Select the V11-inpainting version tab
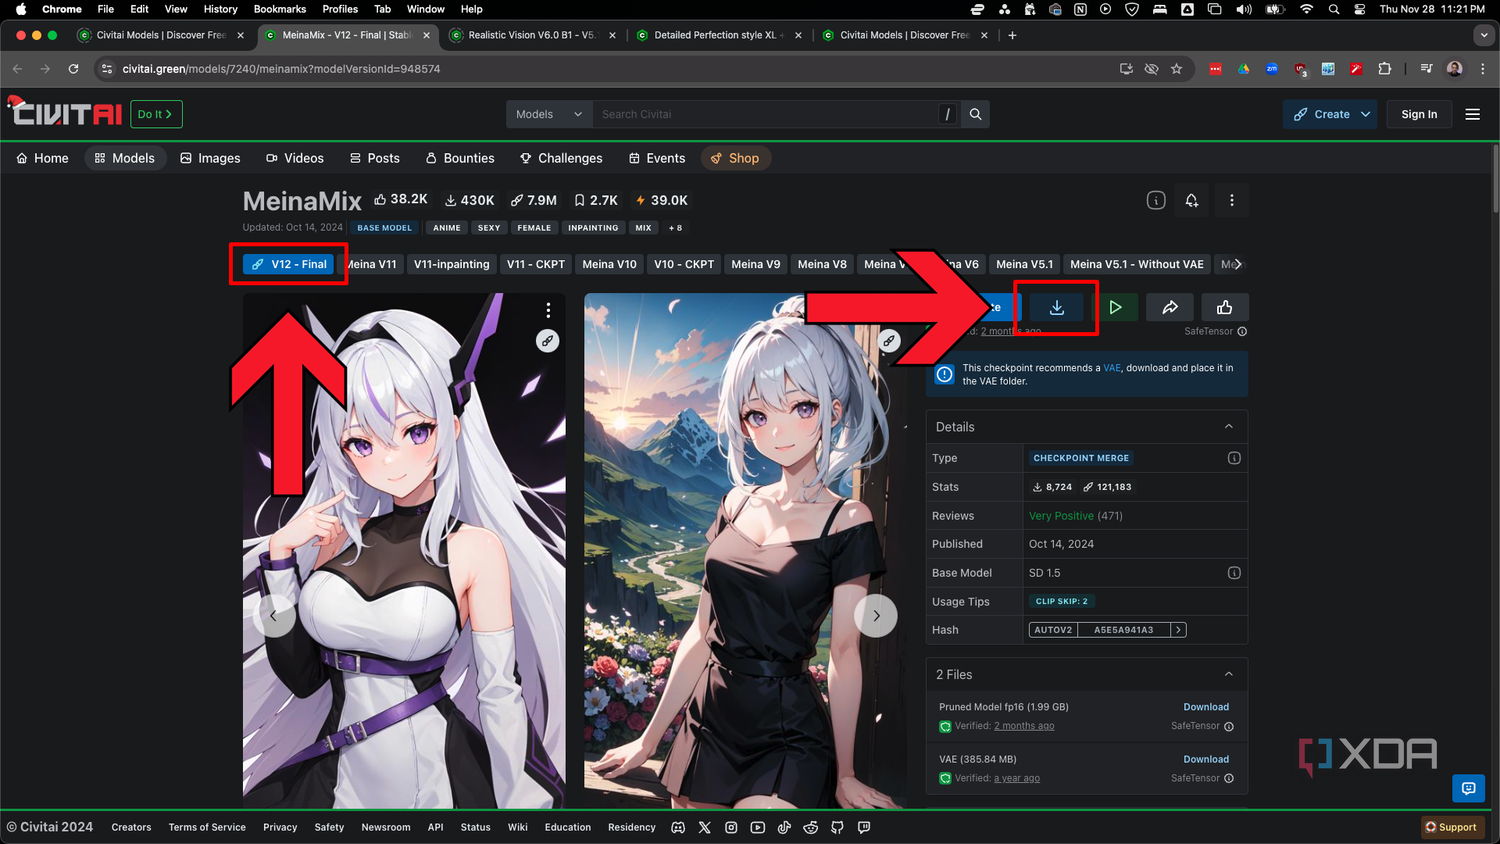Image resolution: width=1500 pixels, height=844 pixels. point(452,264)
